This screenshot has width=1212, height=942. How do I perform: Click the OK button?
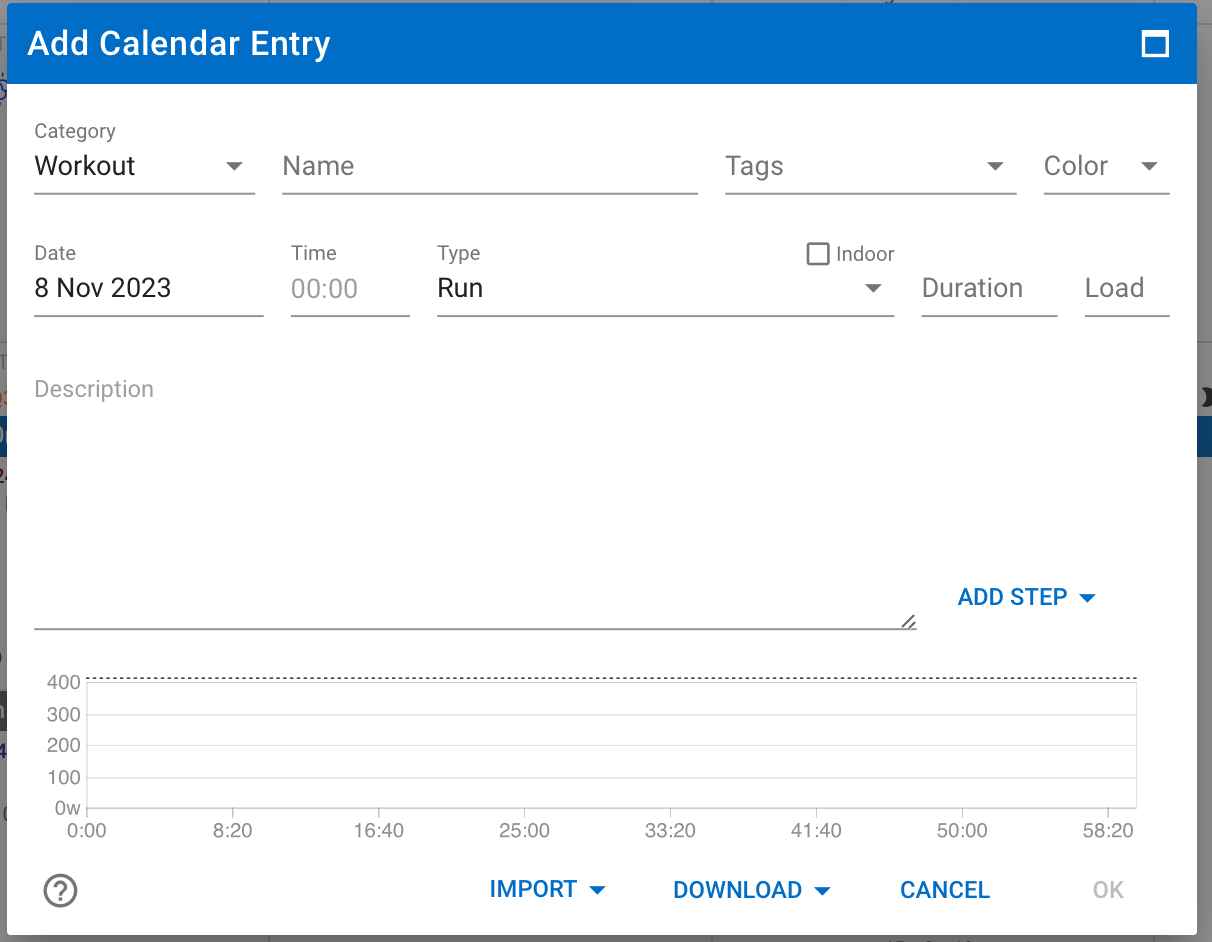coord(1108,890)
